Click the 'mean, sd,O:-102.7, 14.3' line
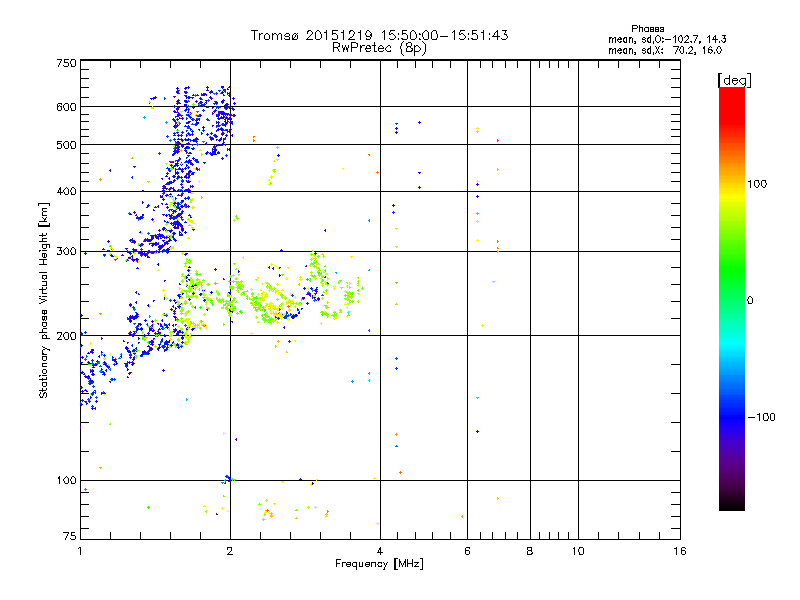The image size is (800, 600). (x=667, y=39)
